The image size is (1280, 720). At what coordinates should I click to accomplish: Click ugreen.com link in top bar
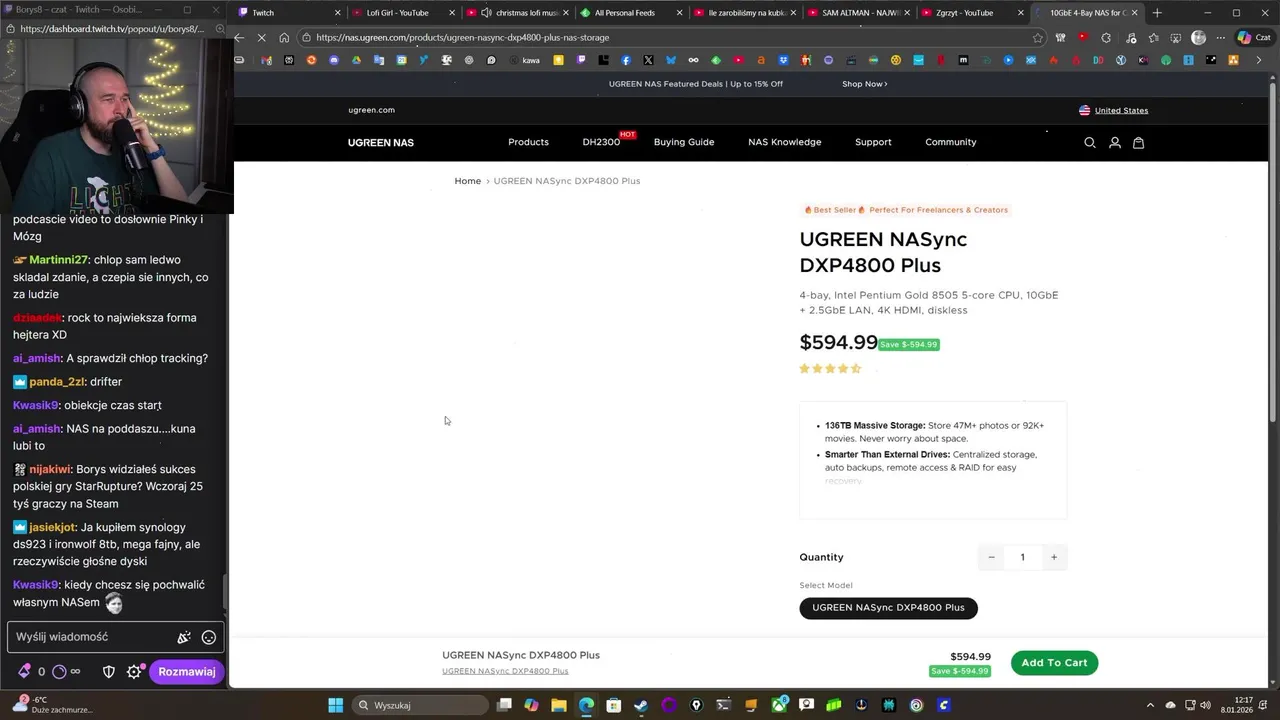click(x=371, y=110)
